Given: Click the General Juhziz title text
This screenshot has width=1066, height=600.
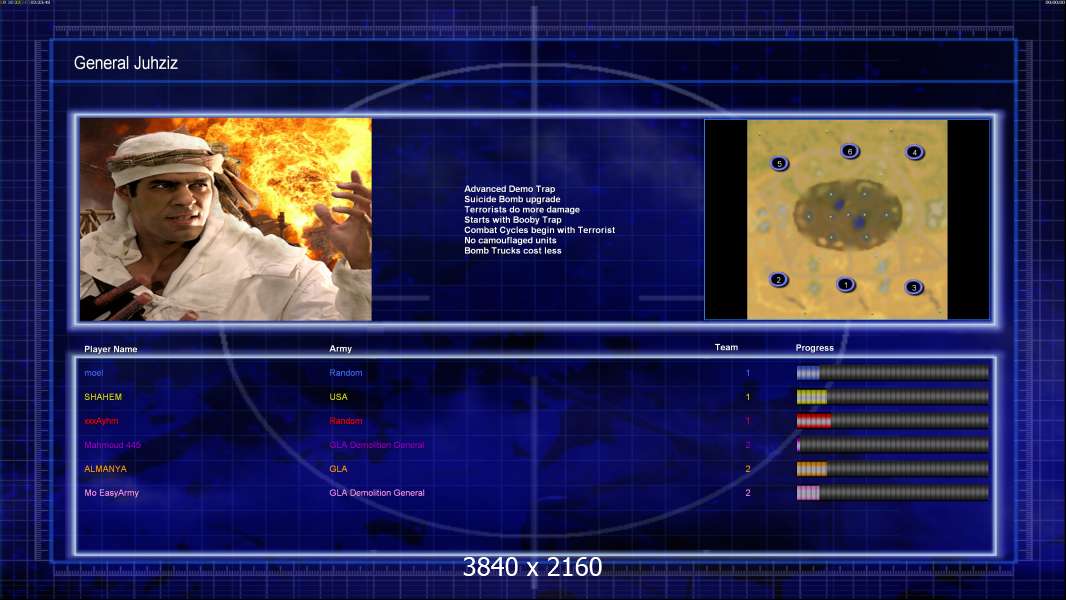Looking at the screenshot, I should pyautogui.click(x=126, y=63).
